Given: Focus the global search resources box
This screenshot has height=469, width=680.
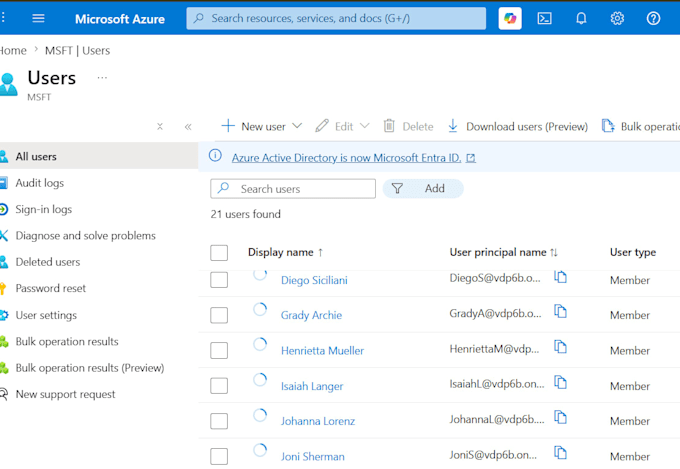Looking at the screenshot, I should [x=336, y=18].
